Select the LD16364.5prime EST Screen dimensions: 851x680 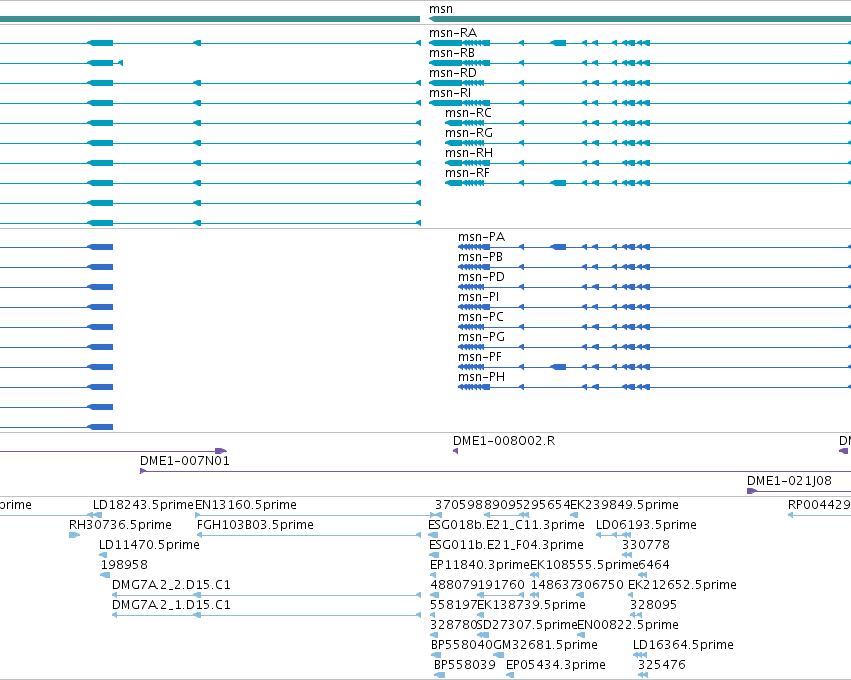683,646
